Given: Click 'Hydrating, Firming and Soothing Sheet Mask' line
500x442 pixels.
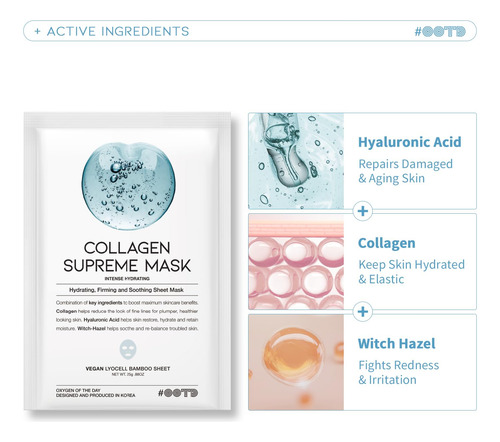Looking at the screenshot, I should tap(126, 290).
